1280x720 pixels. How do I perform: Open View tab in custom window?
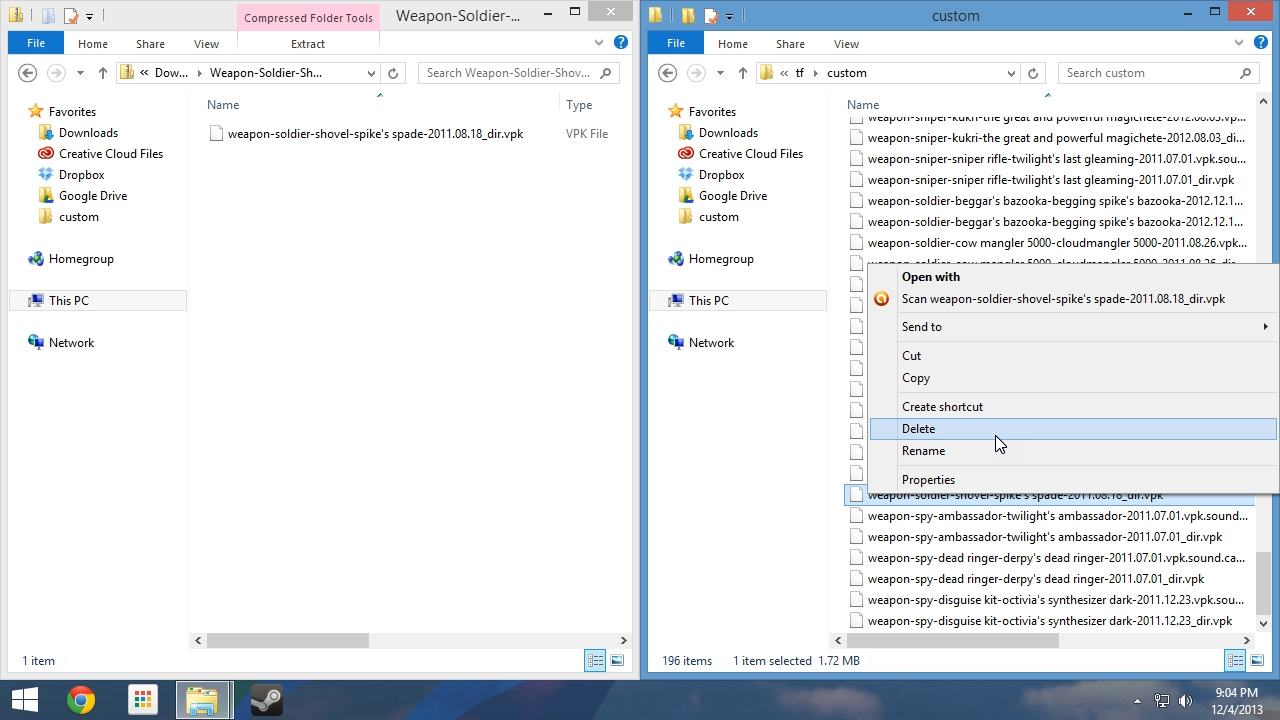tap(846, 44)
